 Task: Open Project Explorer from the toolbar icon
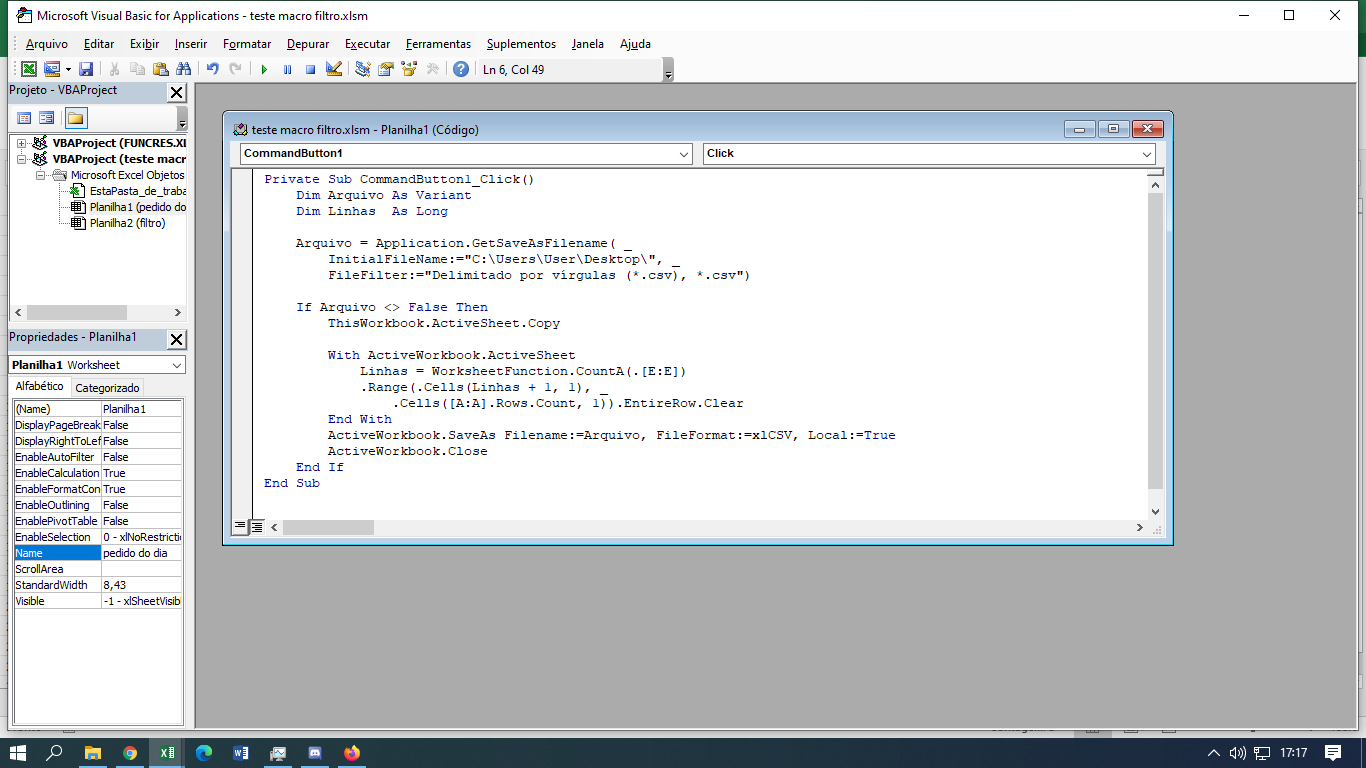pyautogui.click(x=362, y=69)
